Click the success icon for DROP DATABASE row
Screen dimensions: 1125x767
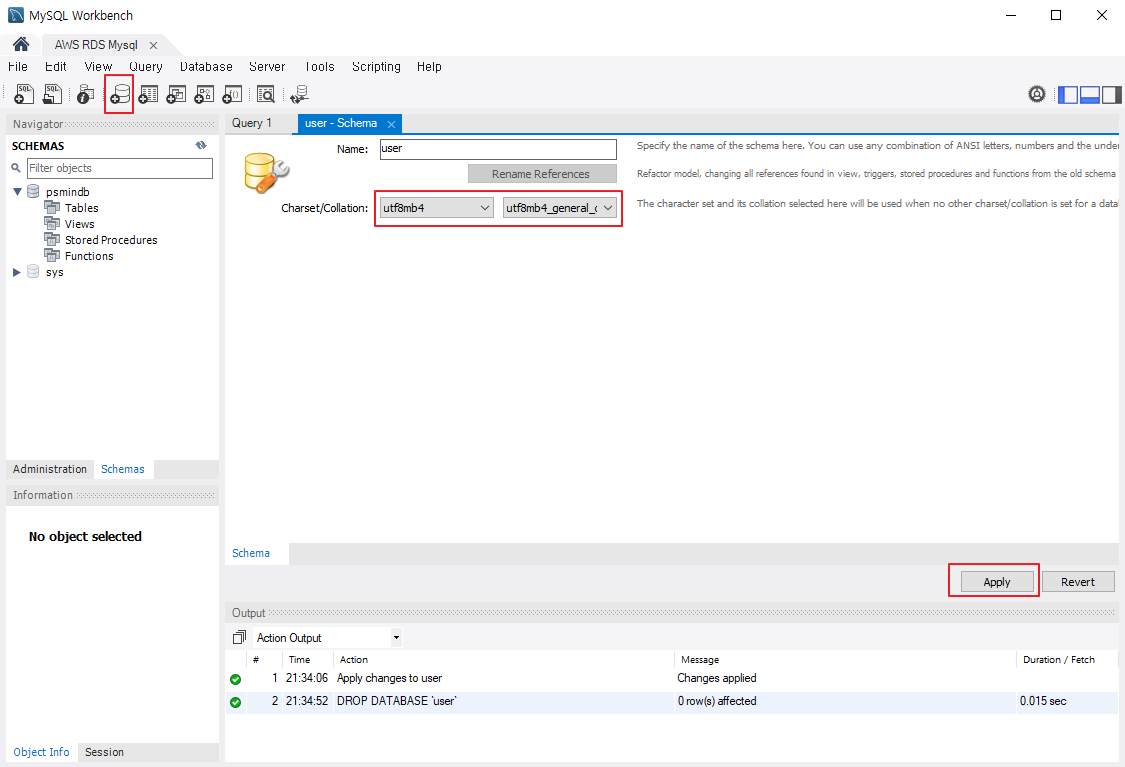pyautogui.click(x=235, y=702)
